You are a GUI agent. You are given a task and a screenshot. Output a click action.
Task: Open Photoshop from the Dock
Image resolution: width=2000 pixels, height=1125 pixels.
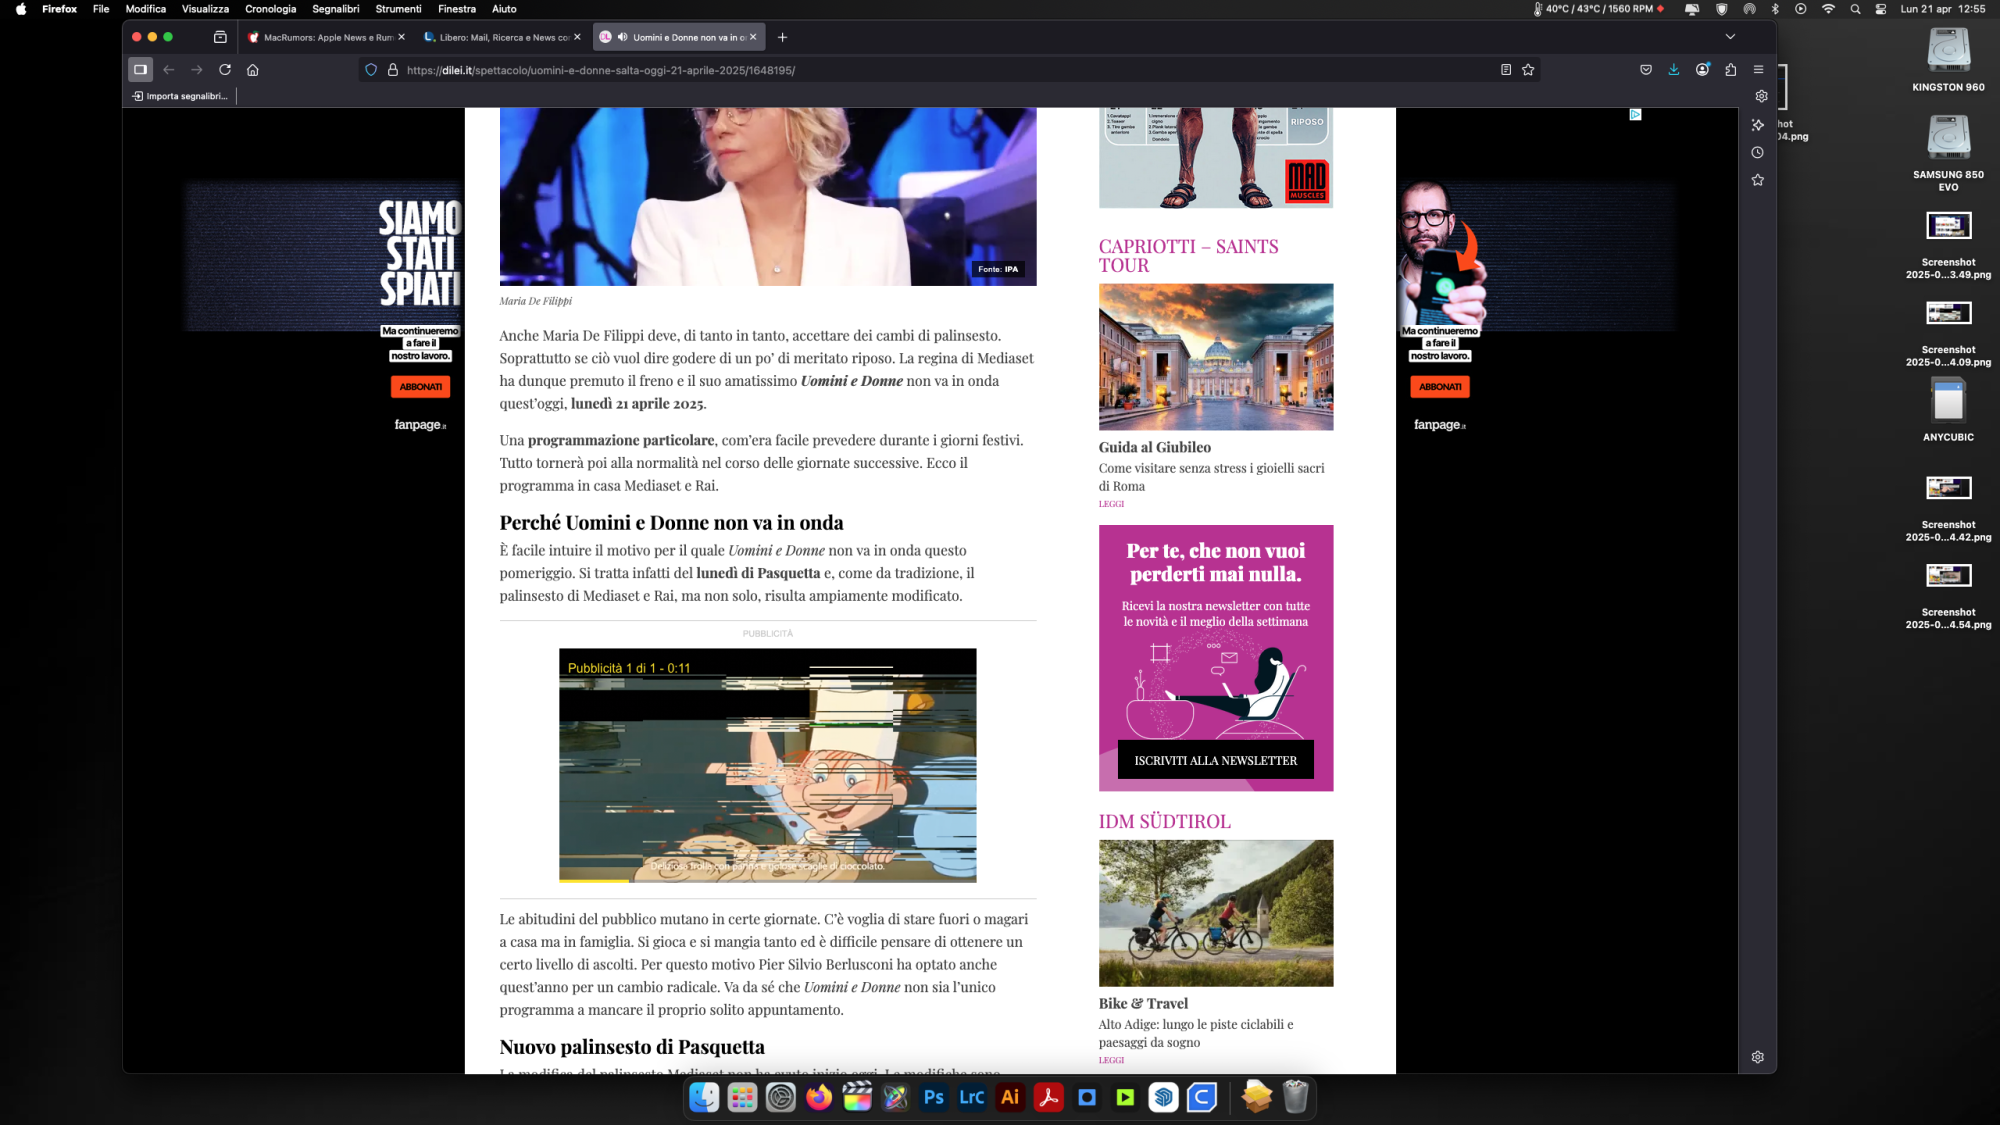pos(934,1098)
